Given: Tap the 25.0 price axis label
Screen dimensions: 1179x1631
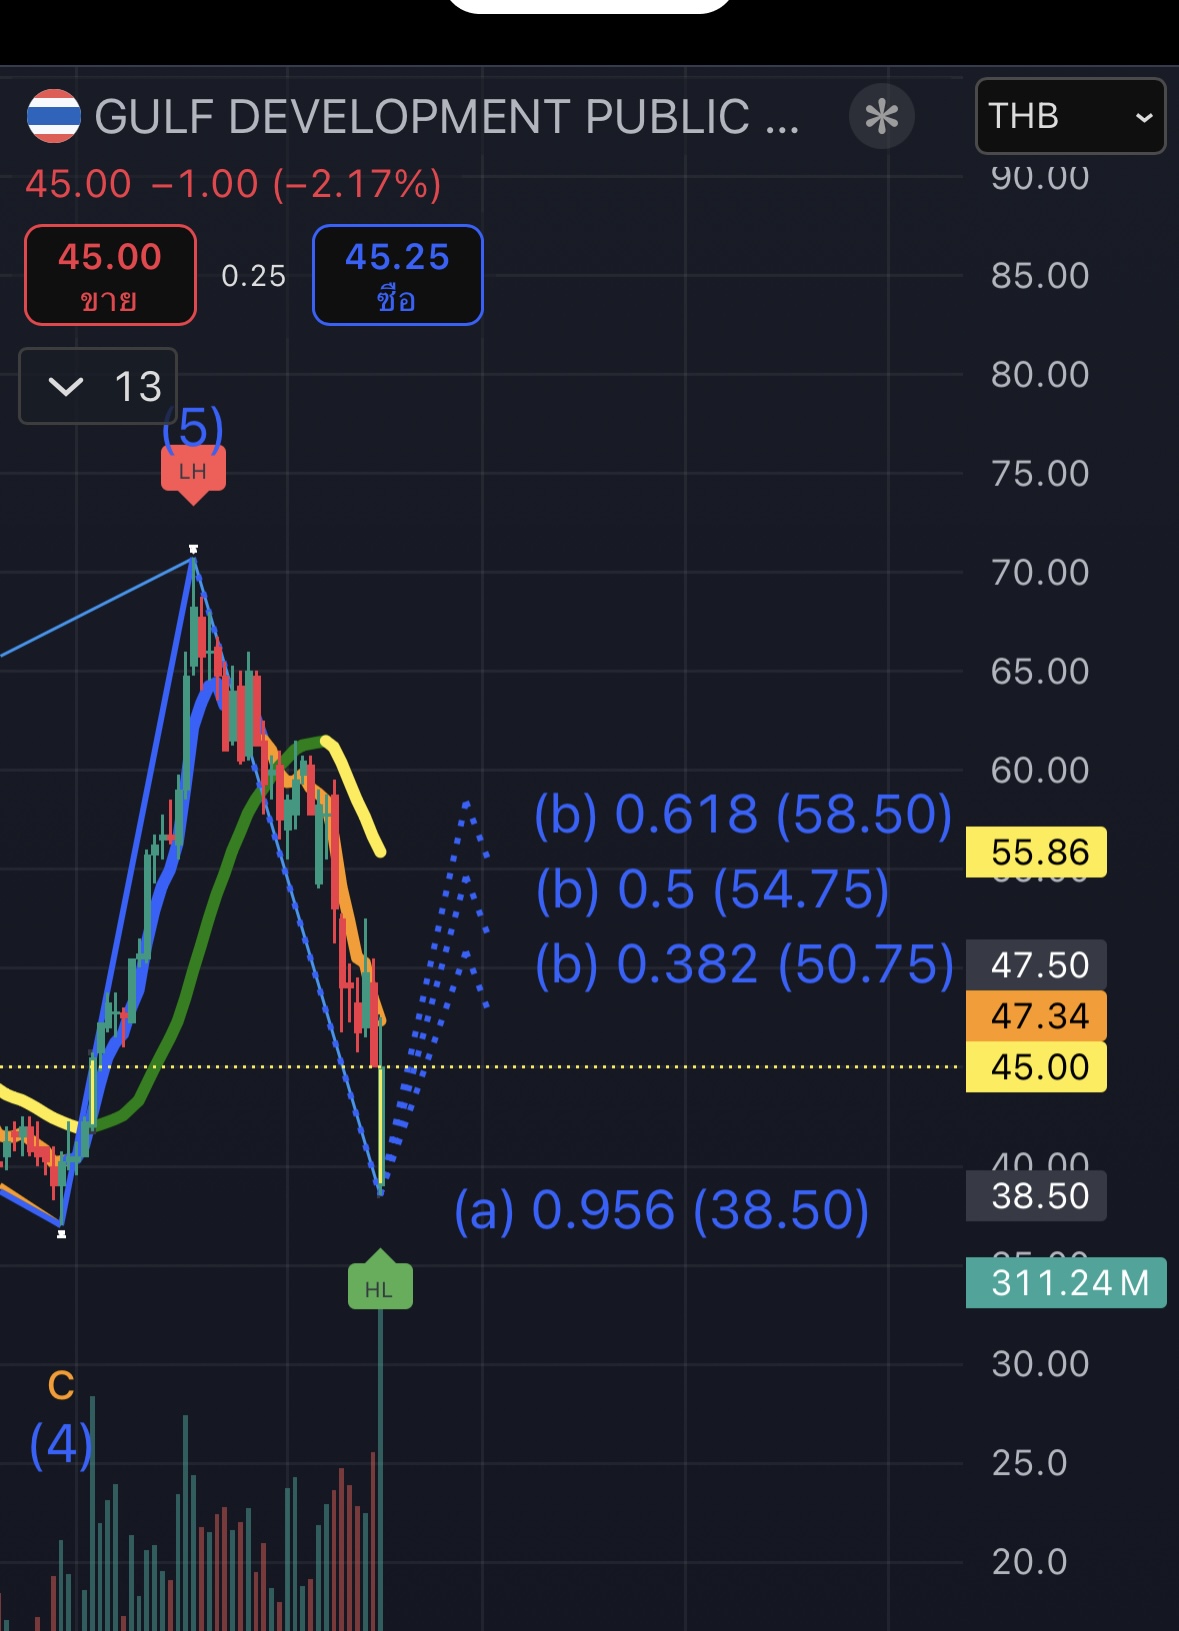Looking at the screenshot, I should 1030,1463.
